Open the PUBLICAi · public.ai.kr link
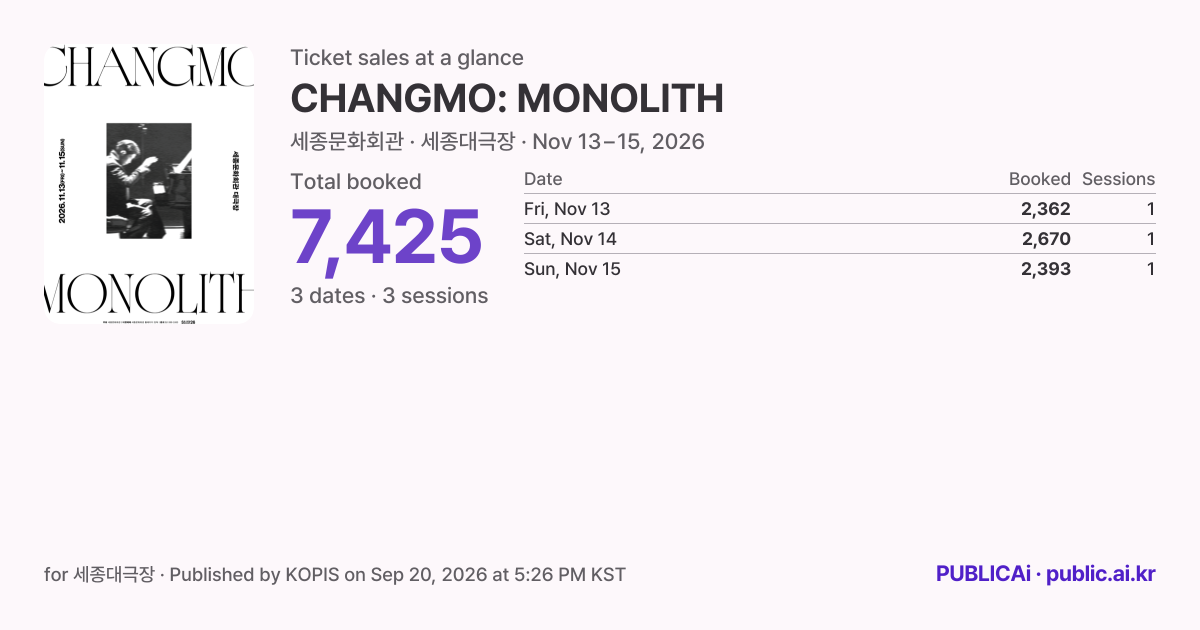Viewport: 1200px width, 630px height. 1046,574
